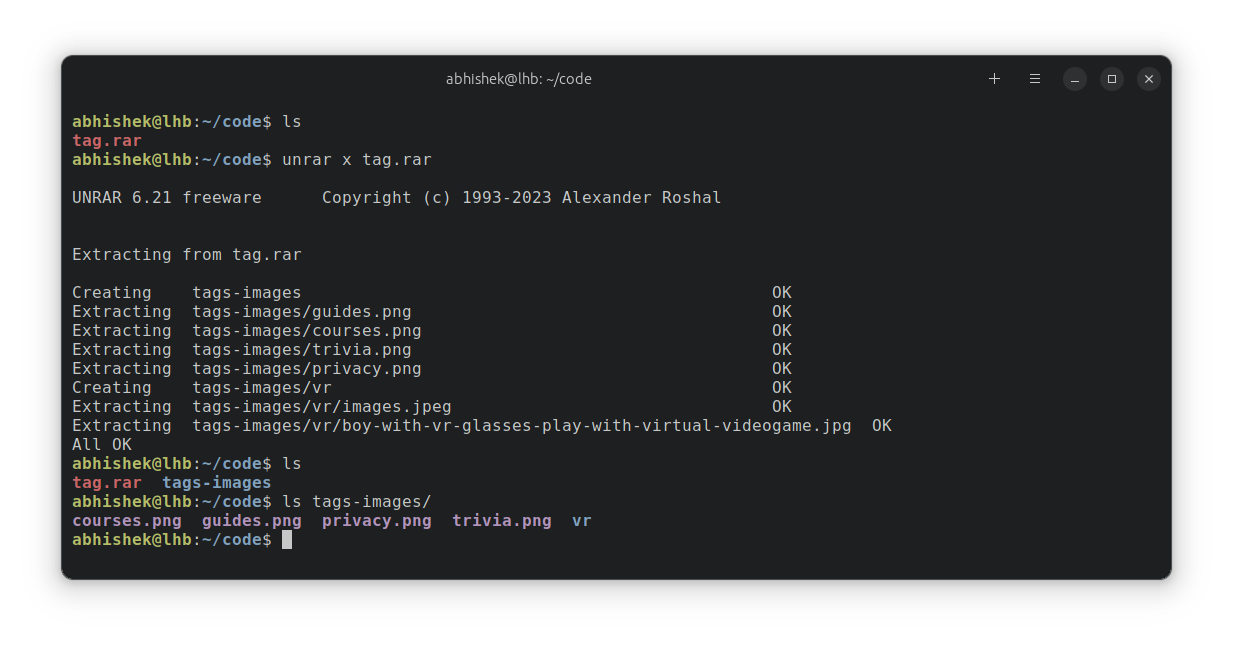Click the 'All OK' status line
This screenshot has width=1233, height=647.
tap(102, 445)
